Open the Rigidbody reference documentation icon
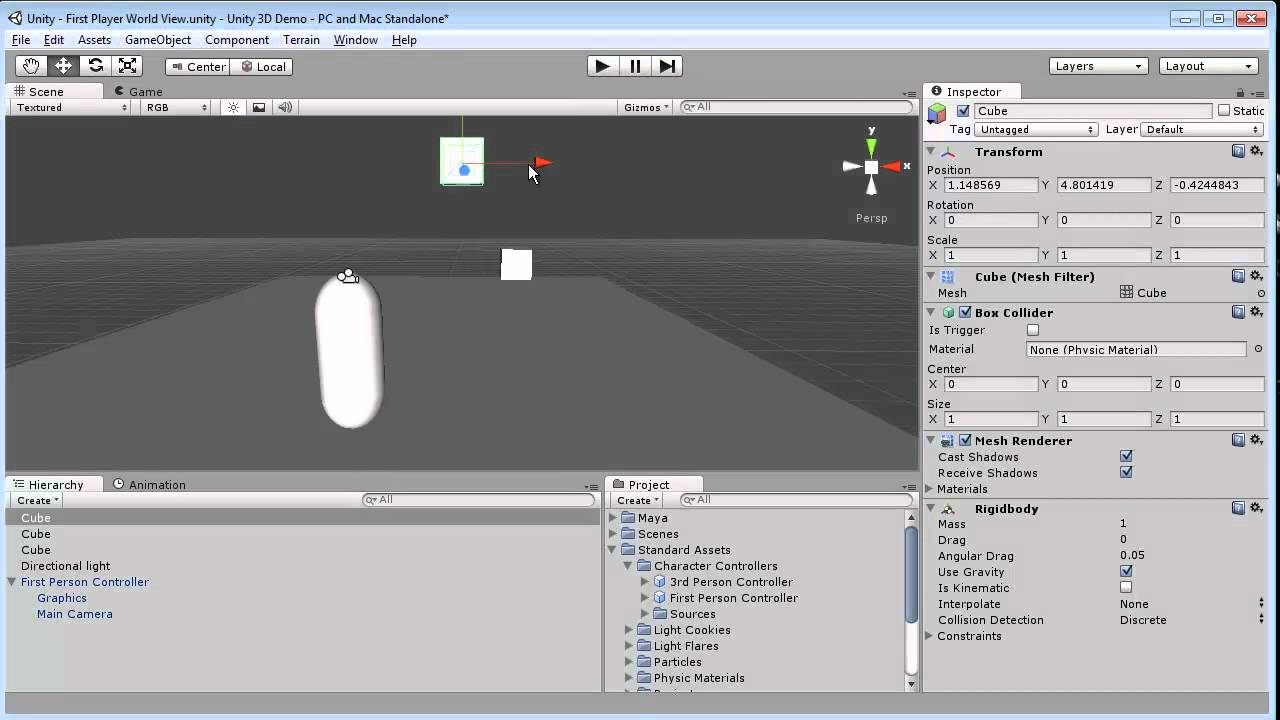Viewport: 1280px width, 720px height. click(1239, 508)
